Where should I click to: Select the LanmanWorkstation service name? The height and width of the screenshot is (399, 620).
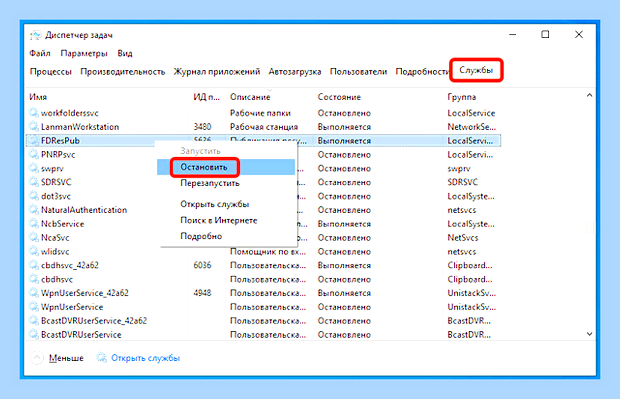point(80,127)
